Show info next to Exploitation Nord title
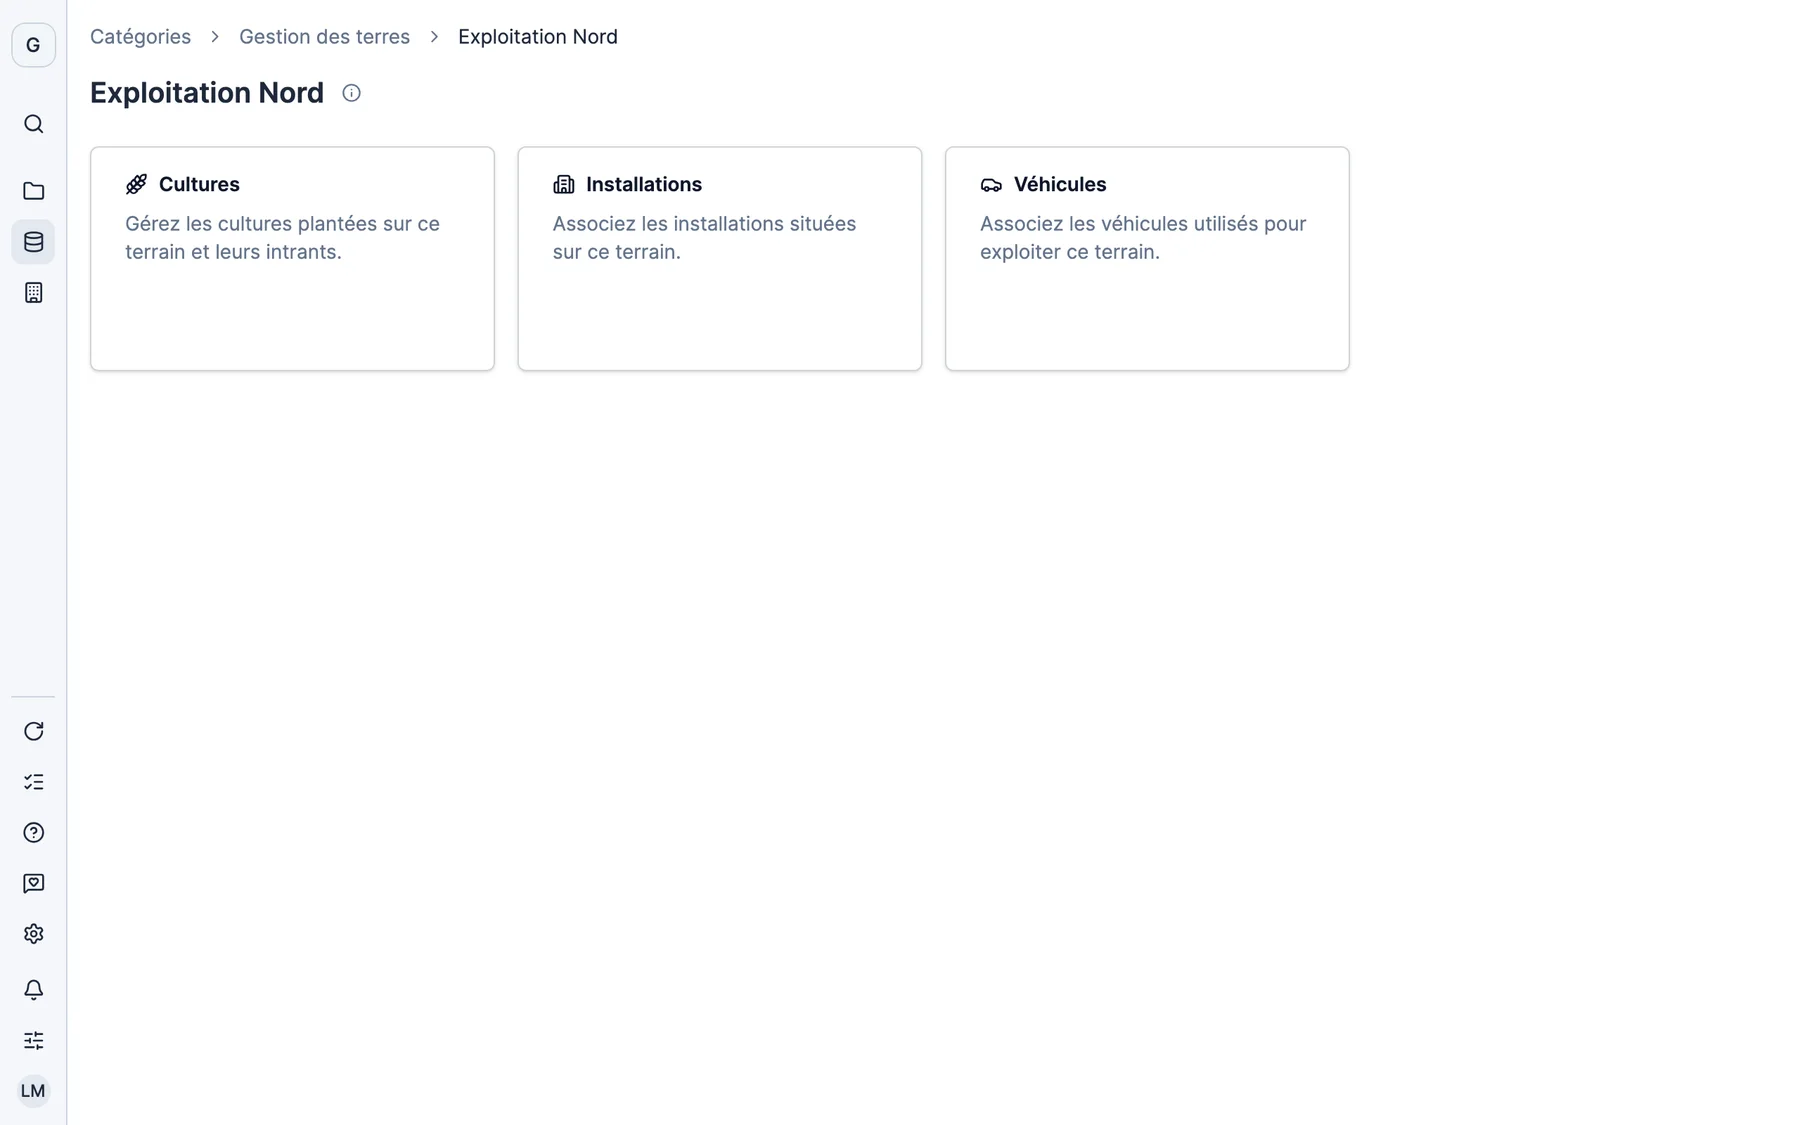 coord(351,93)
